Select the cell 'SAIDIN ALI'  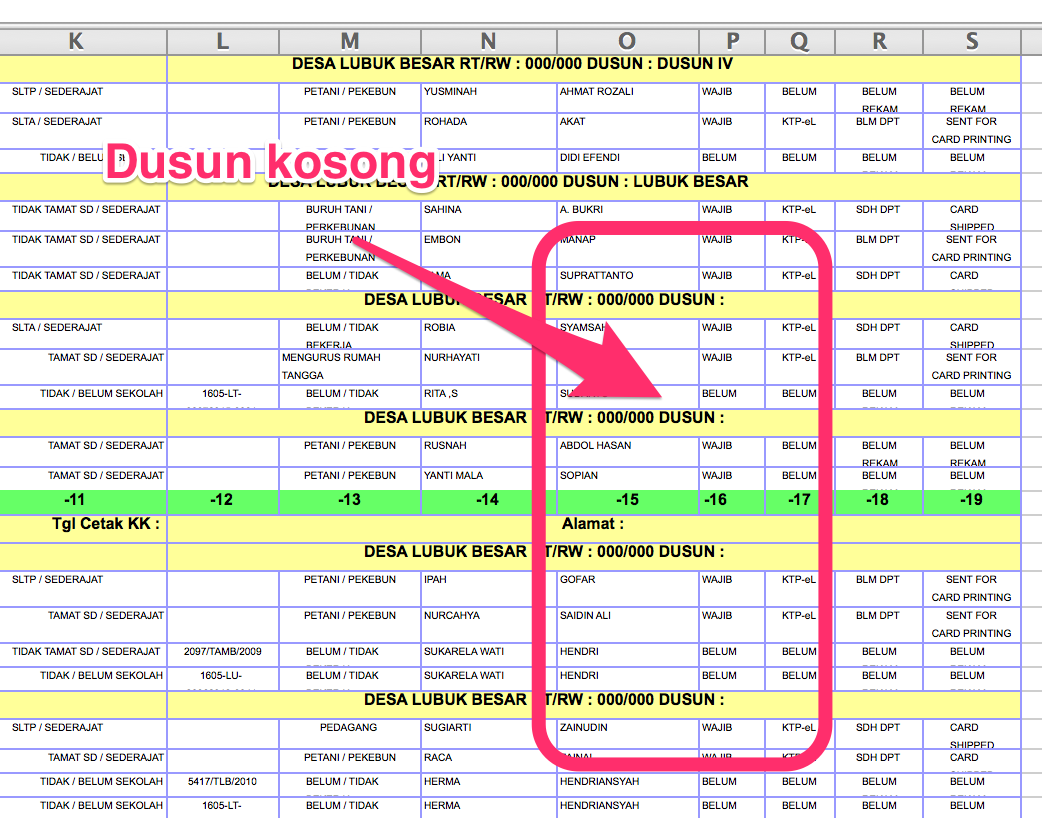point(627,625)
